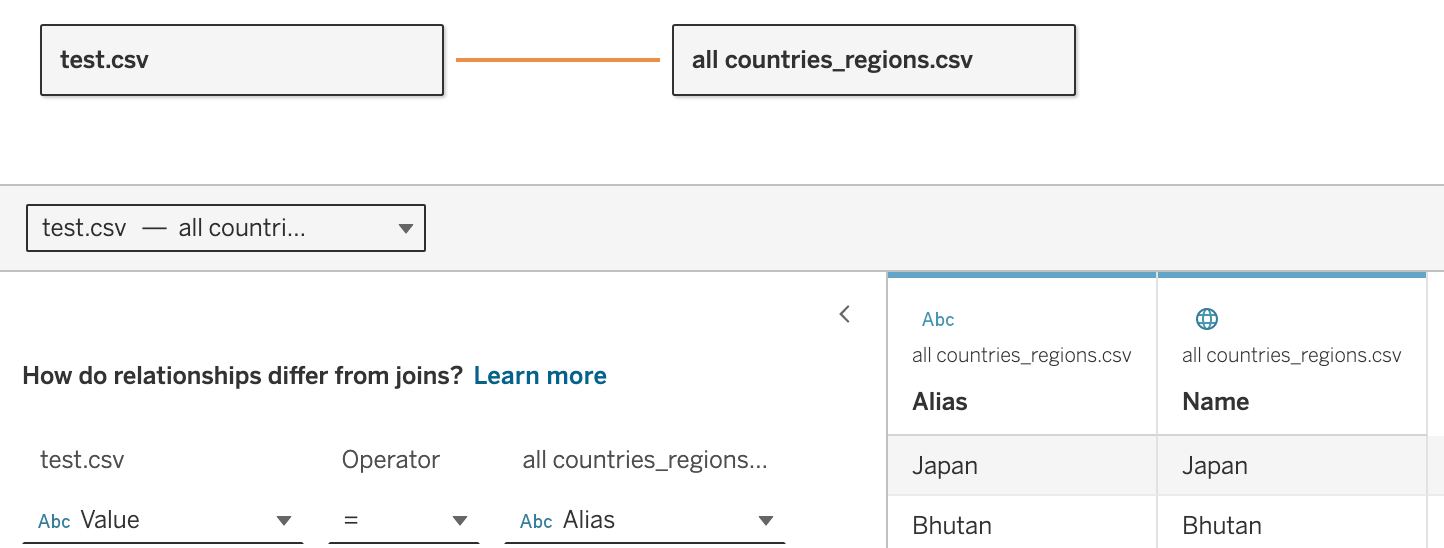
Task: Click the Abc icon beside the Alias field
Action: [x=537, y=521]
